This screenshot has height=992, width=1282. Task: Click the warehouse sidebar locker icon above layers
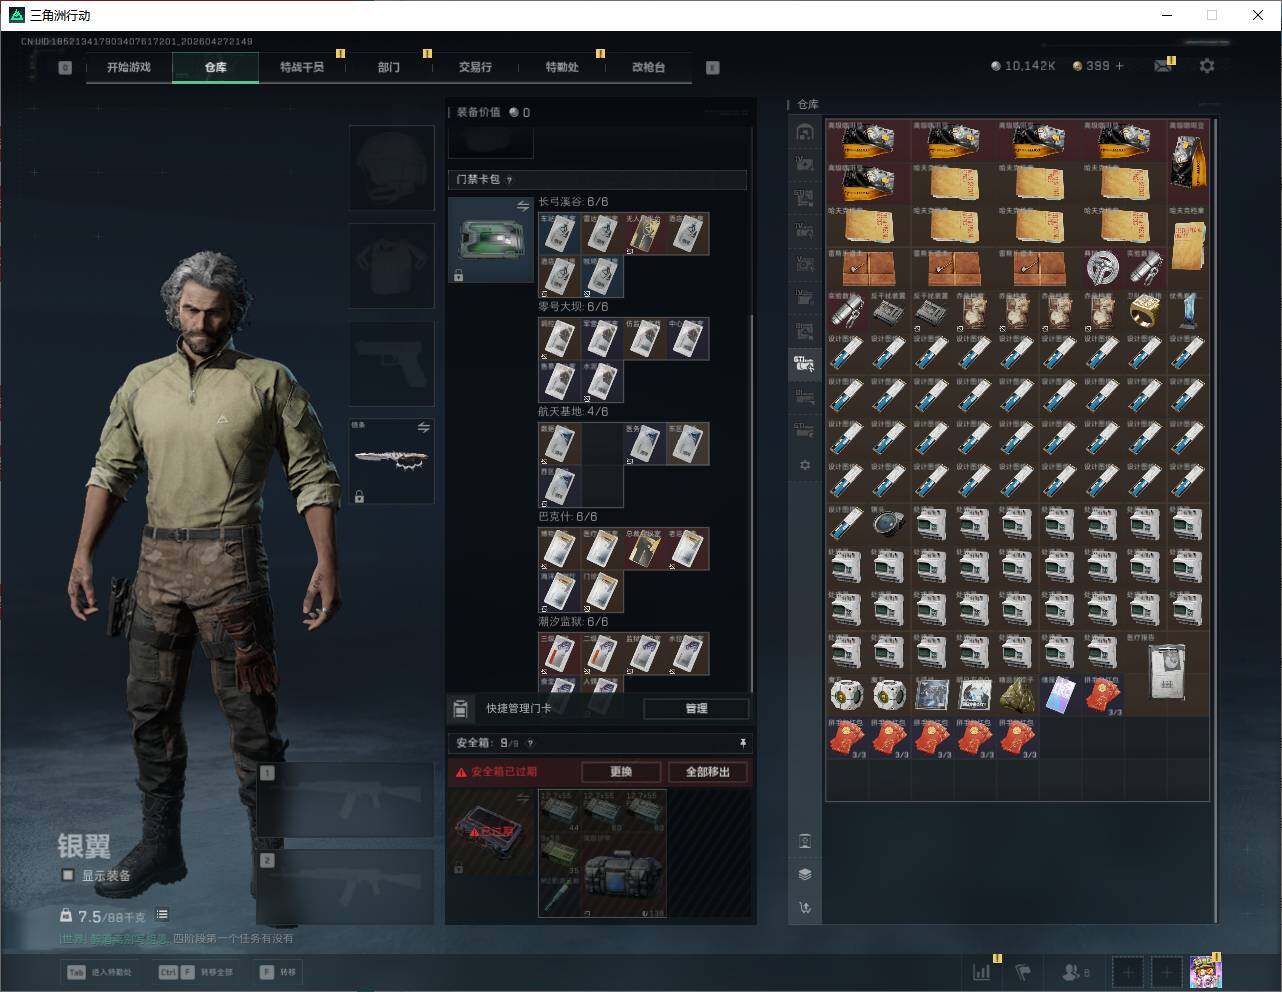tap(805, 840)
